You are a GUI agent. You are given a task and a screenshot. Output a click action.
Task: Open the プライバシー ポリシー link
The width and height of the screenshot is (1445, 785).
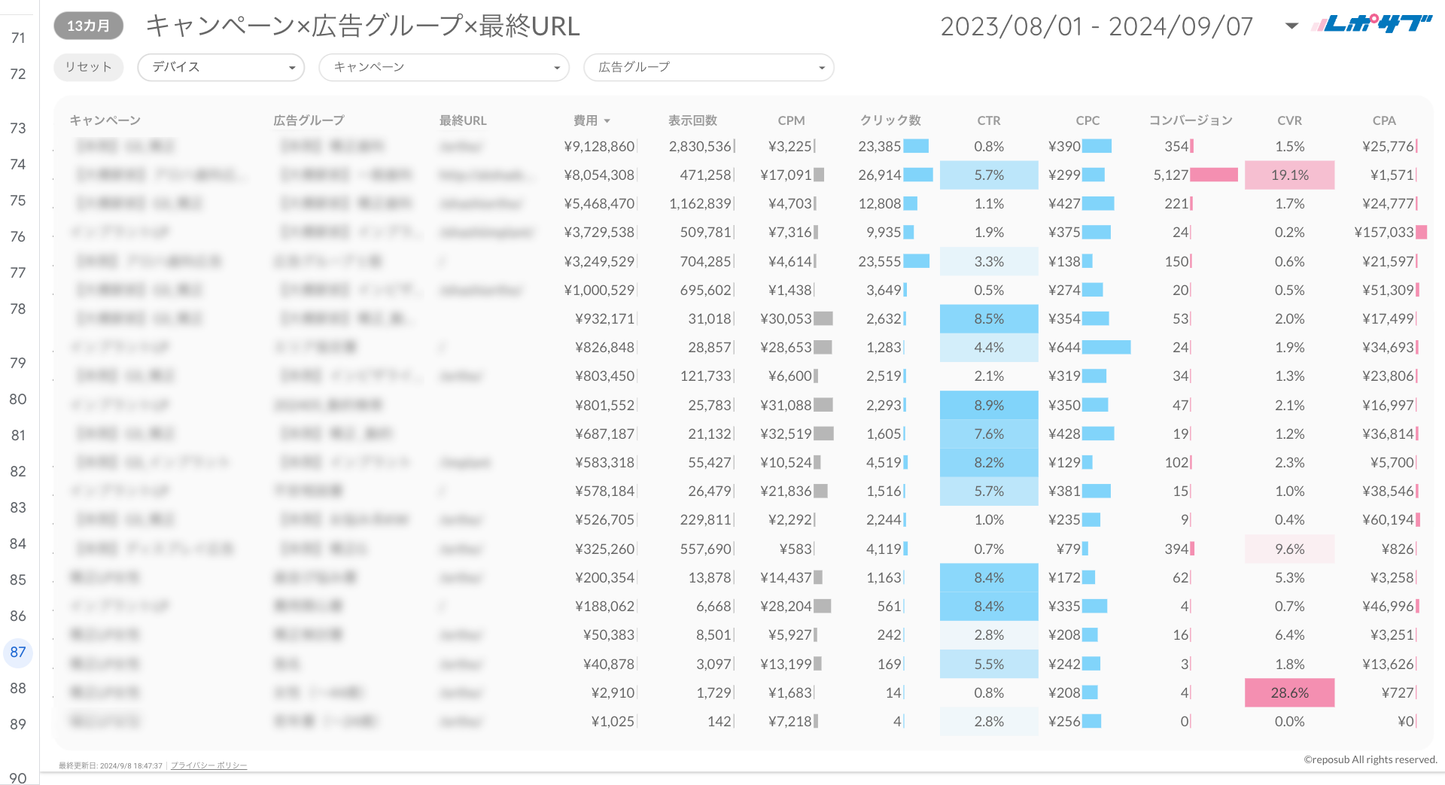pyautogui.click(x=209, y=765)
